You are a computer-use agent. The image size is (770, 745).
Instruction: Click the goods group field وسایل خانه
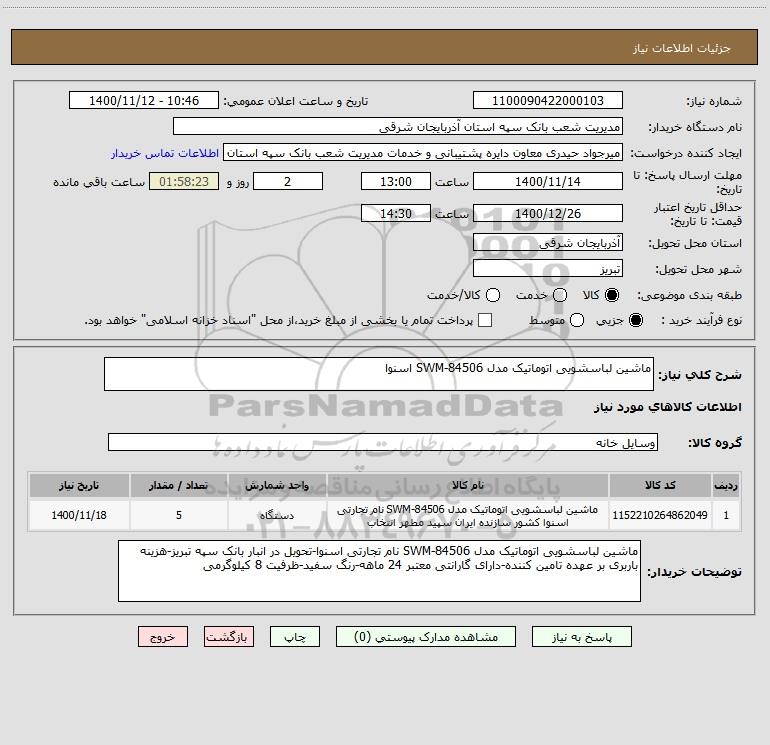tap(383, 442)
